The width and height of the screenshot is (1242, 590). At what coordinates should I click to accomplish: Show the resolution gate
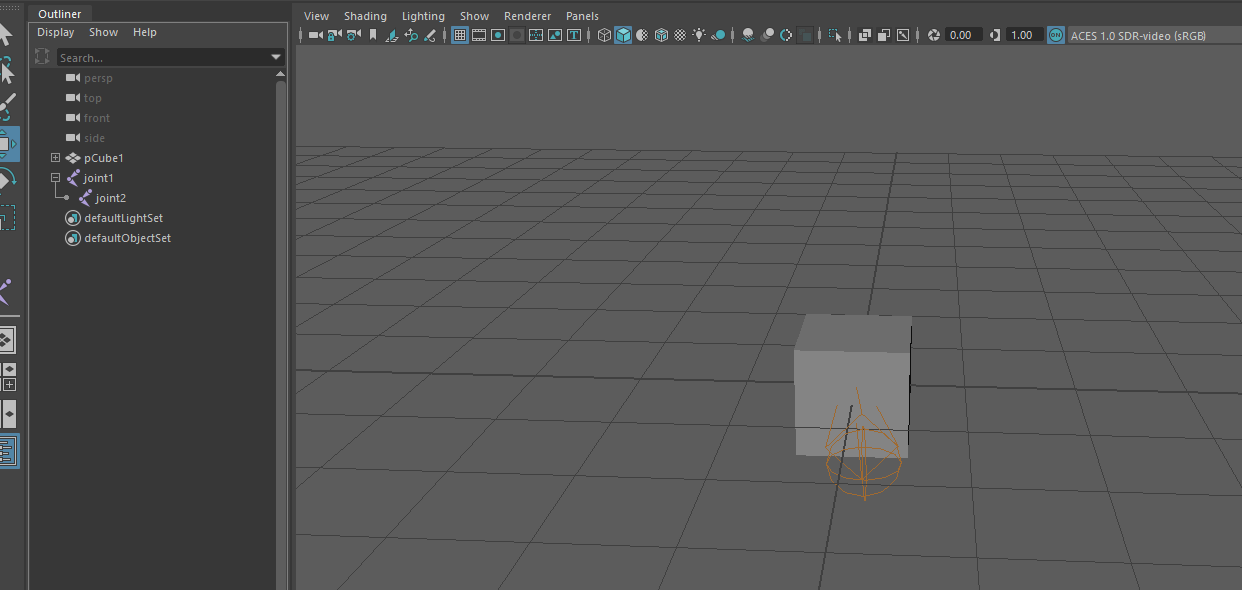(x=497, y=34)
